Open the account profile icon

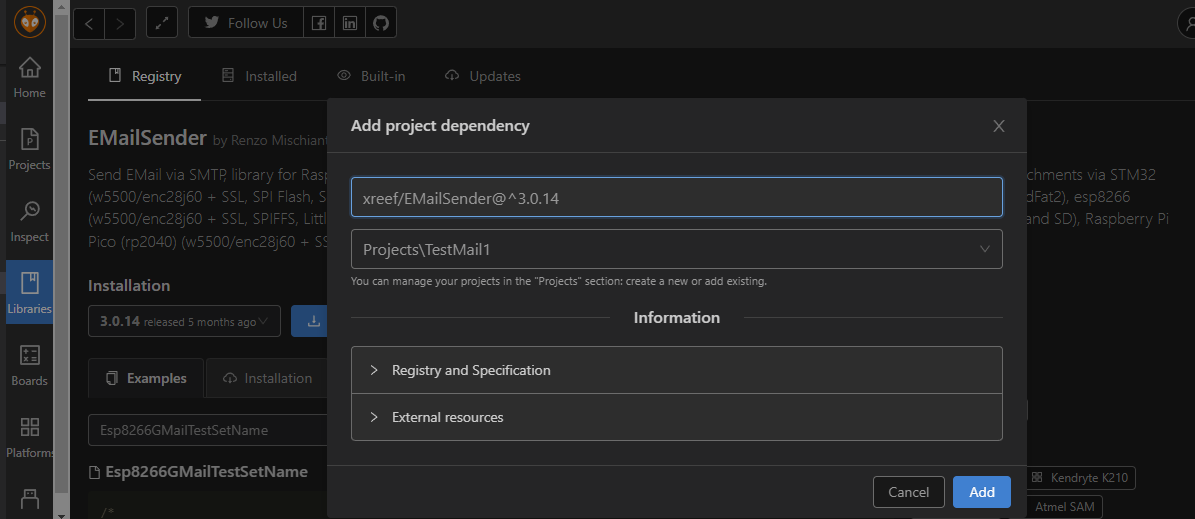tap(1187, 23)
